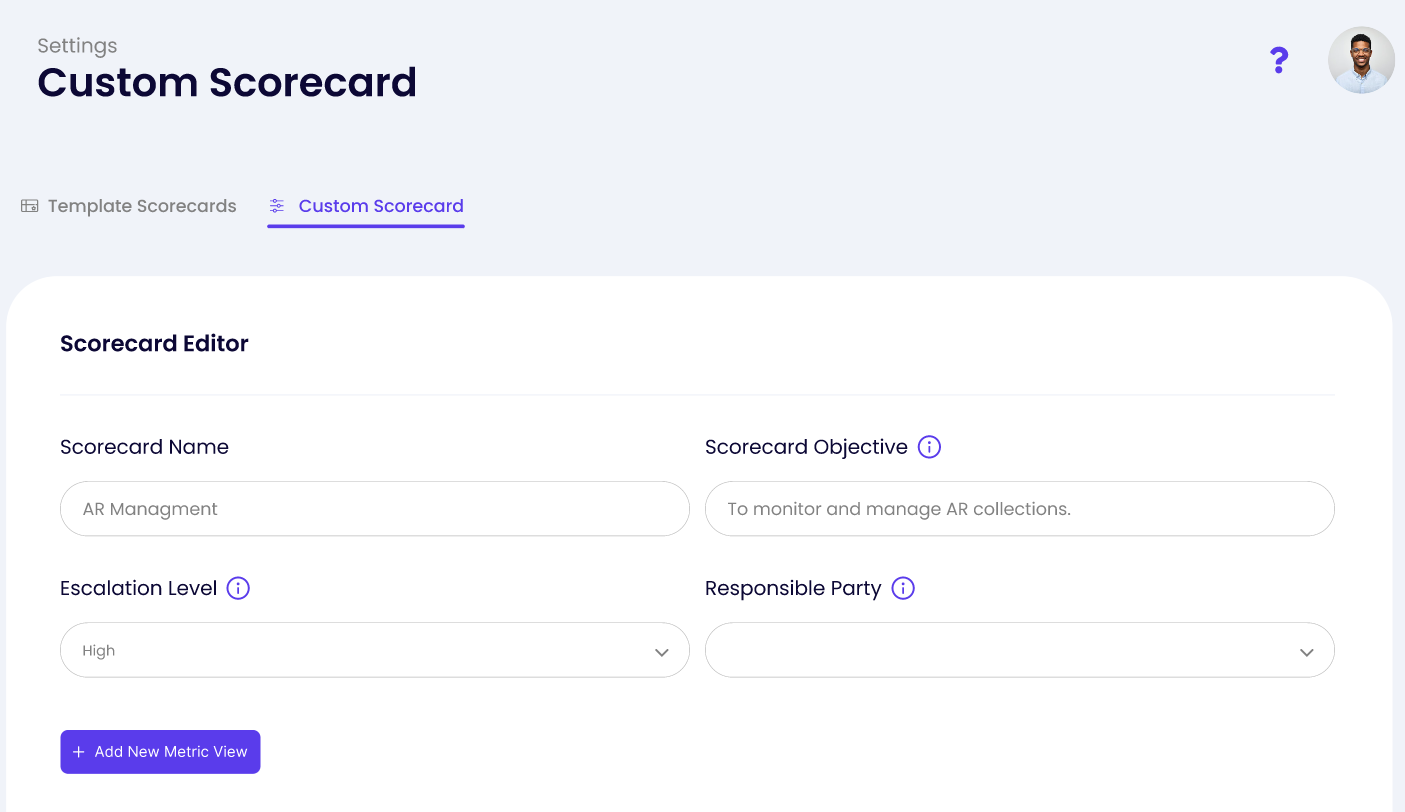This screenshot has height=812, width=1405.
Task: Click the Responsible Party info icon
Action: [x=902, y=588]
